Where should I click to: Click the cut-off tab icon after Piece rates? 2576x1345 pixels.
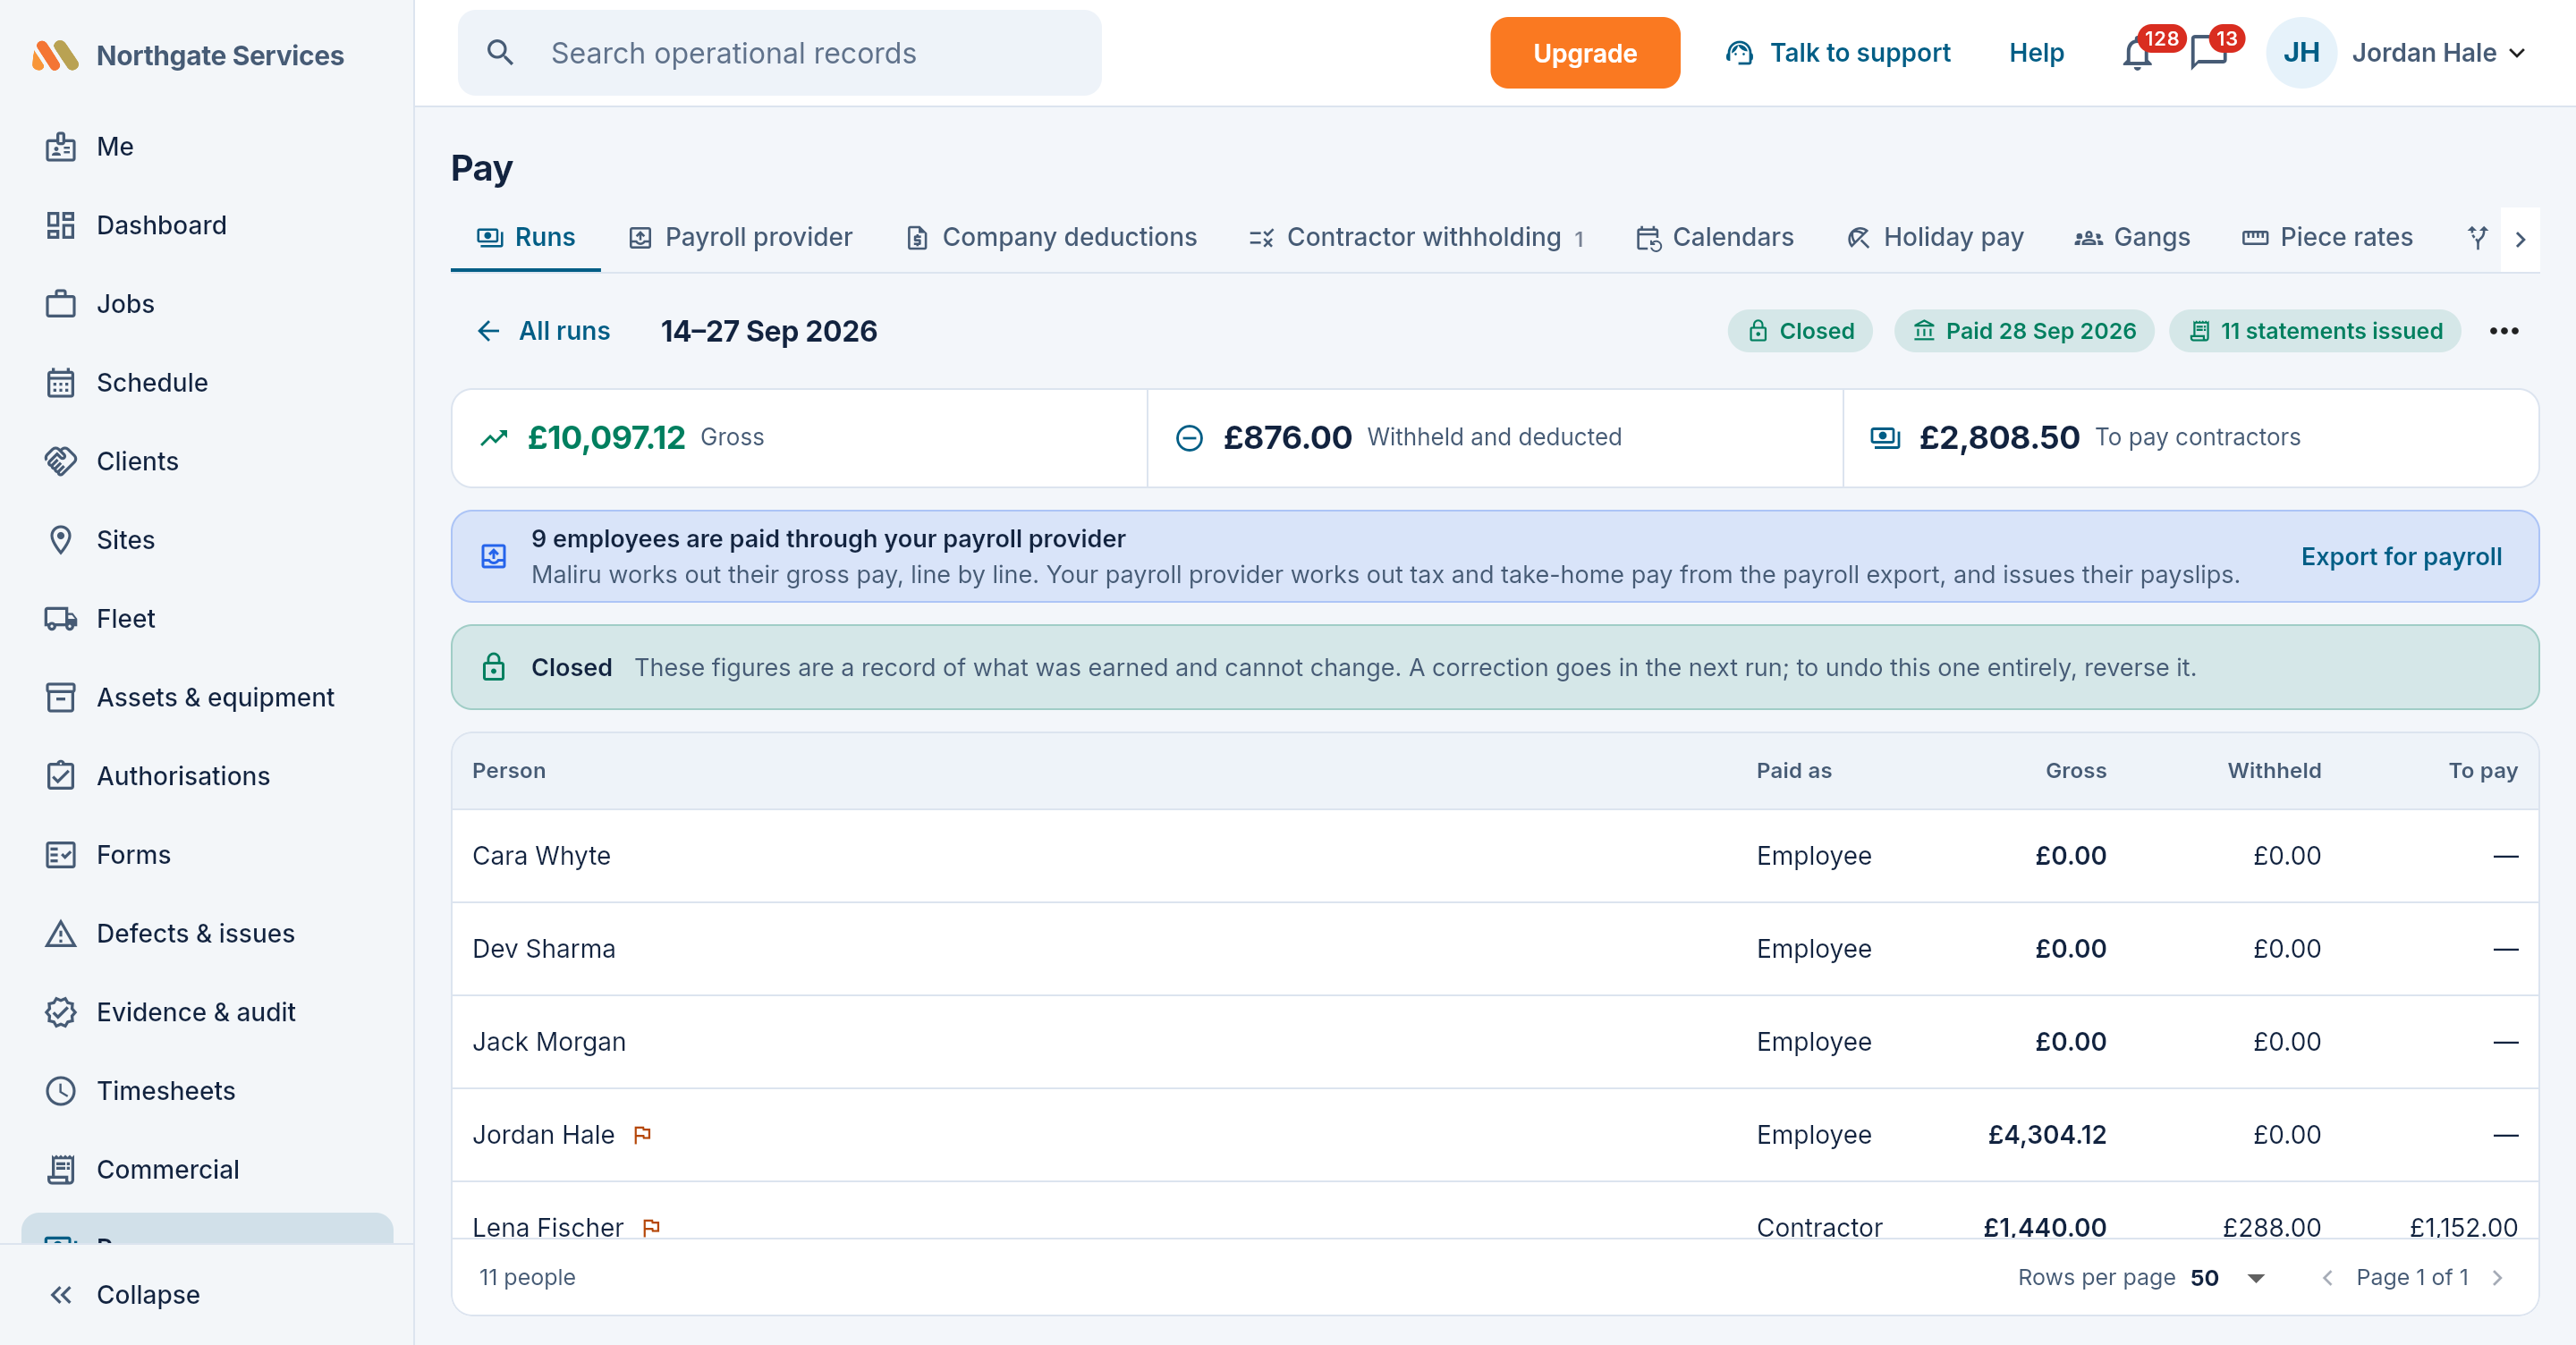pos(2477,238)
